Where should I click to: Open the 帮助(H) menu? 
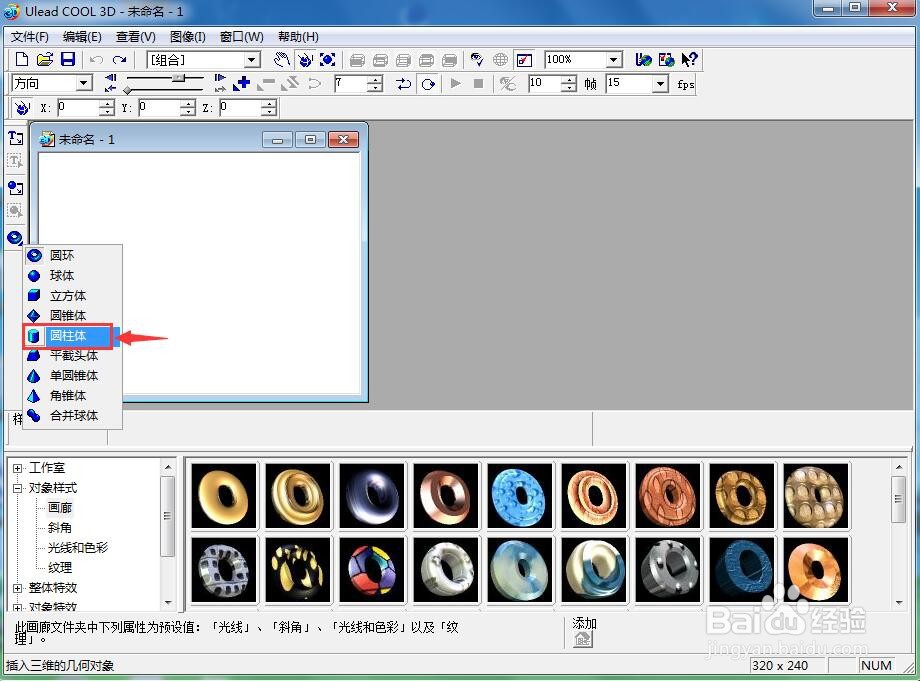(298, 37)
